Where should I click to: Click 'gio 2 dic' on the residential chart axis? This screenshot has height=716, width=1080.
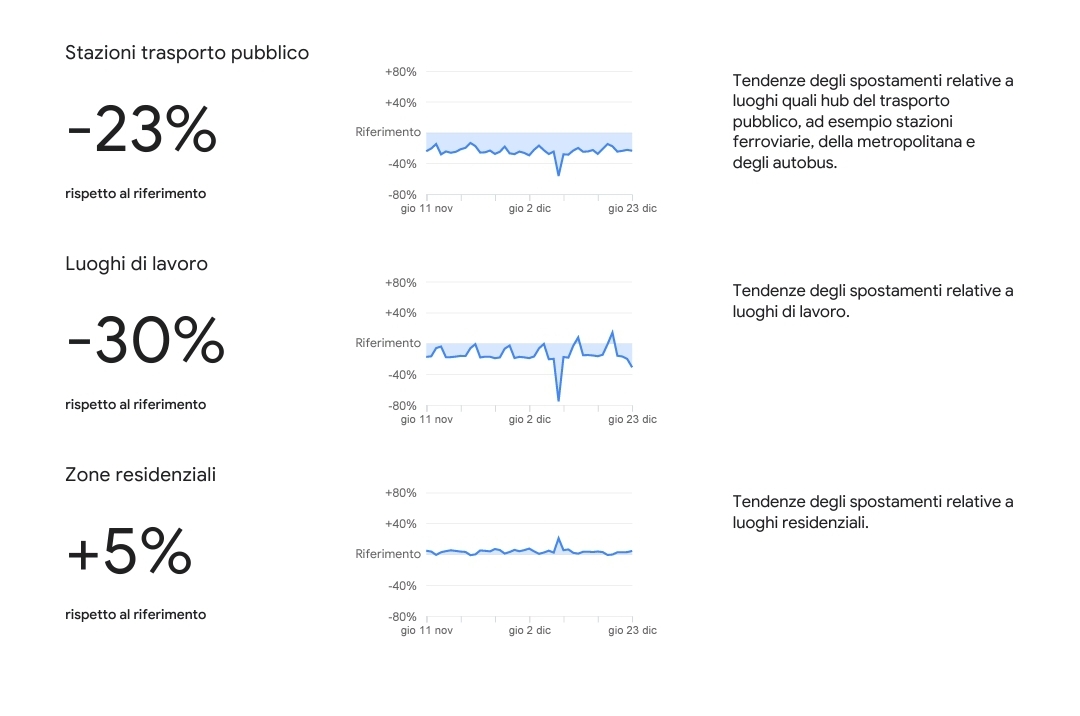pyautogui.click(x=529, y=631)
